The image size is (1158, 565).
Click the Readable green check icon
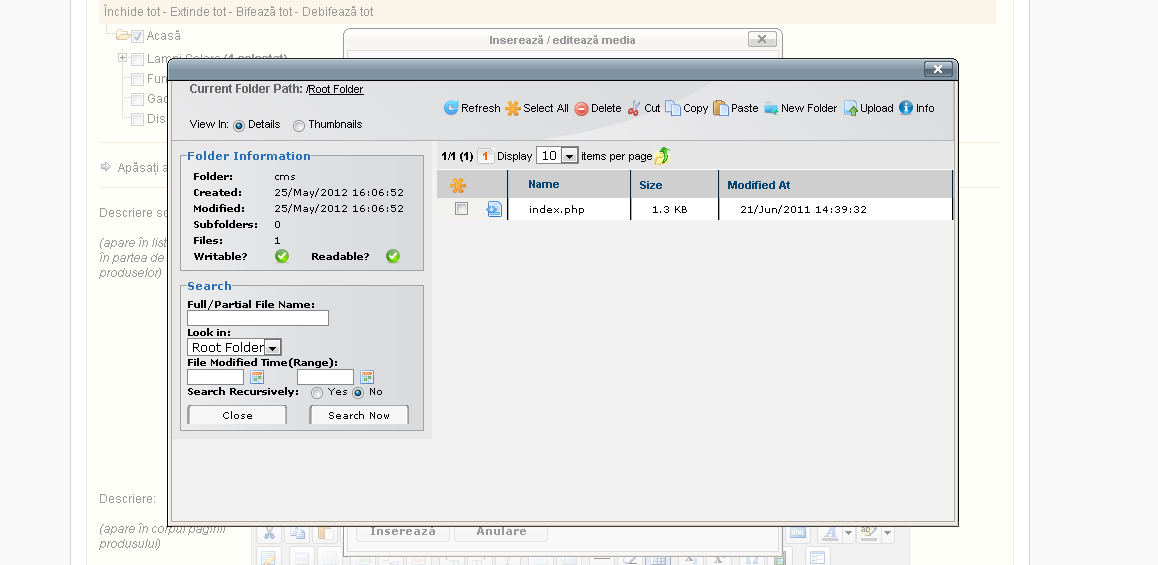click(x=393, y=256)
